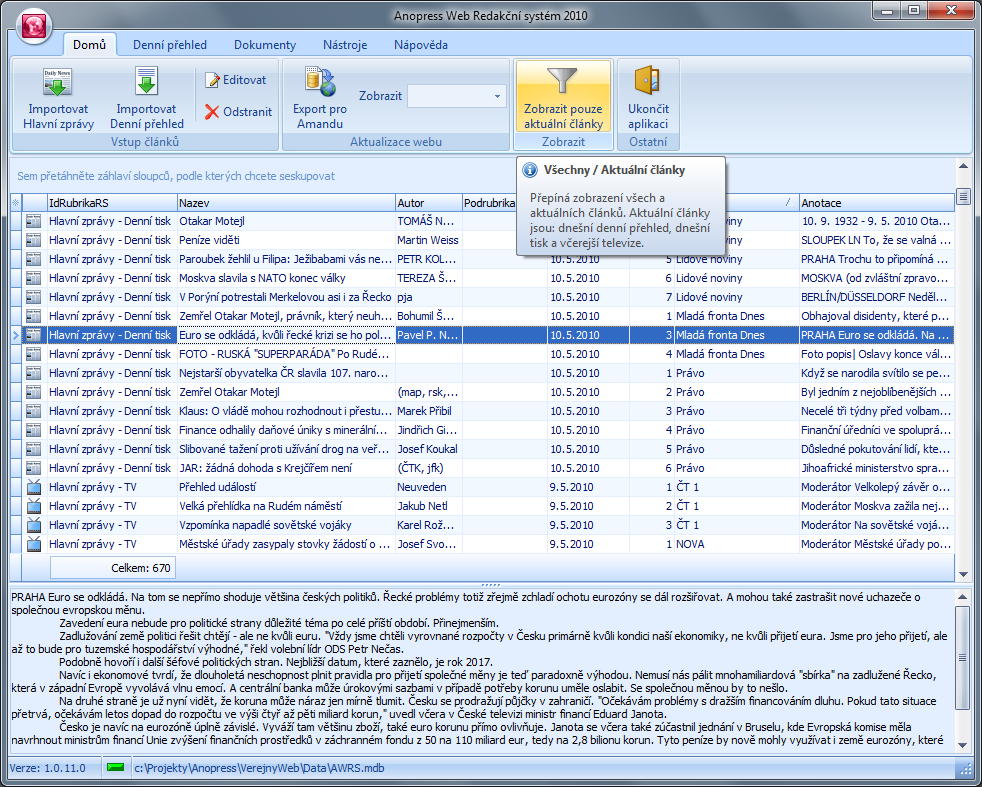Switch to the Denní přehled tab
Viewport: 982px width, 787px height.
pos(170,45)
